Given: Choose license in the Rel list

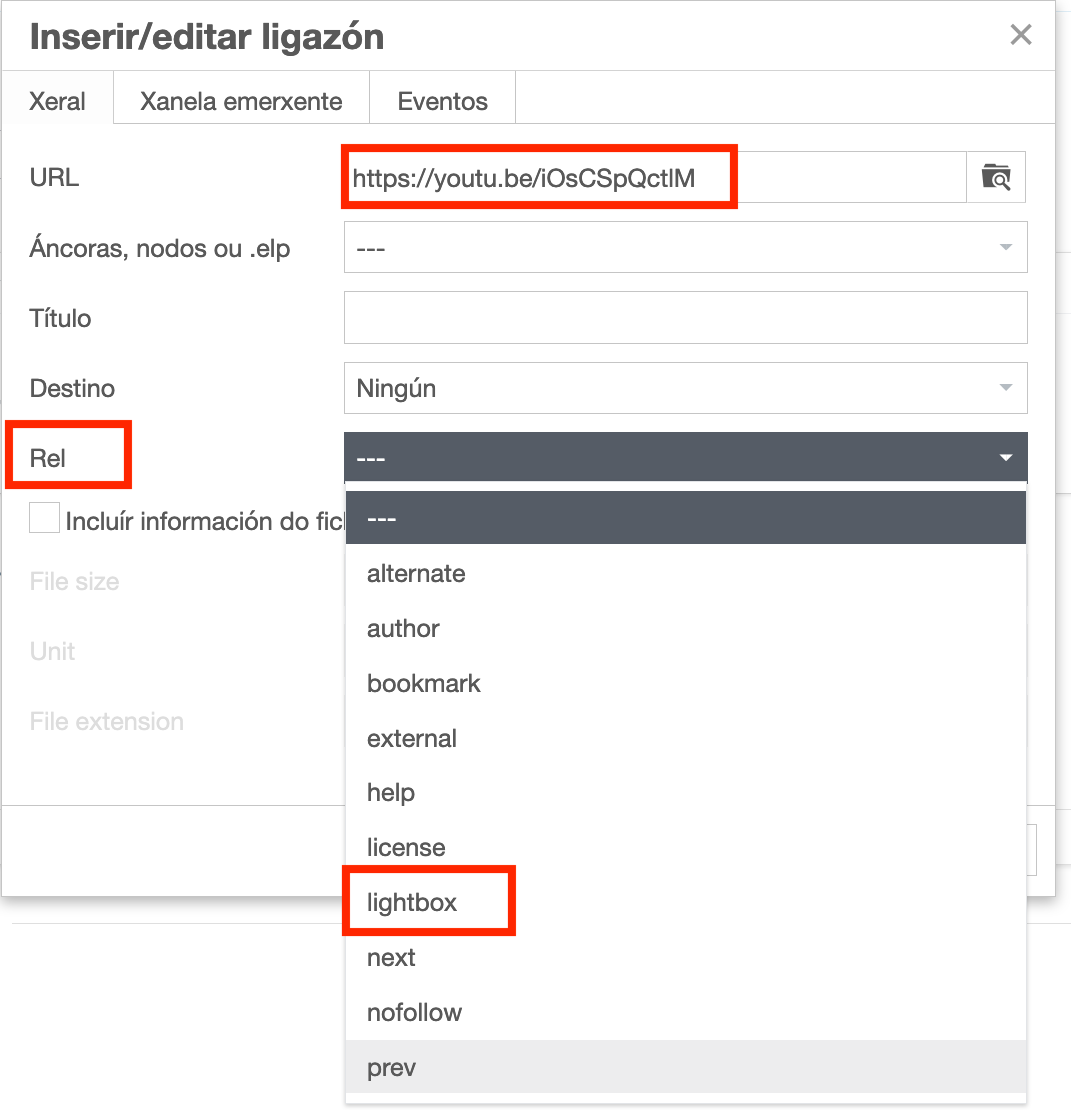Looking at the screenshot, I should (406, 848).
